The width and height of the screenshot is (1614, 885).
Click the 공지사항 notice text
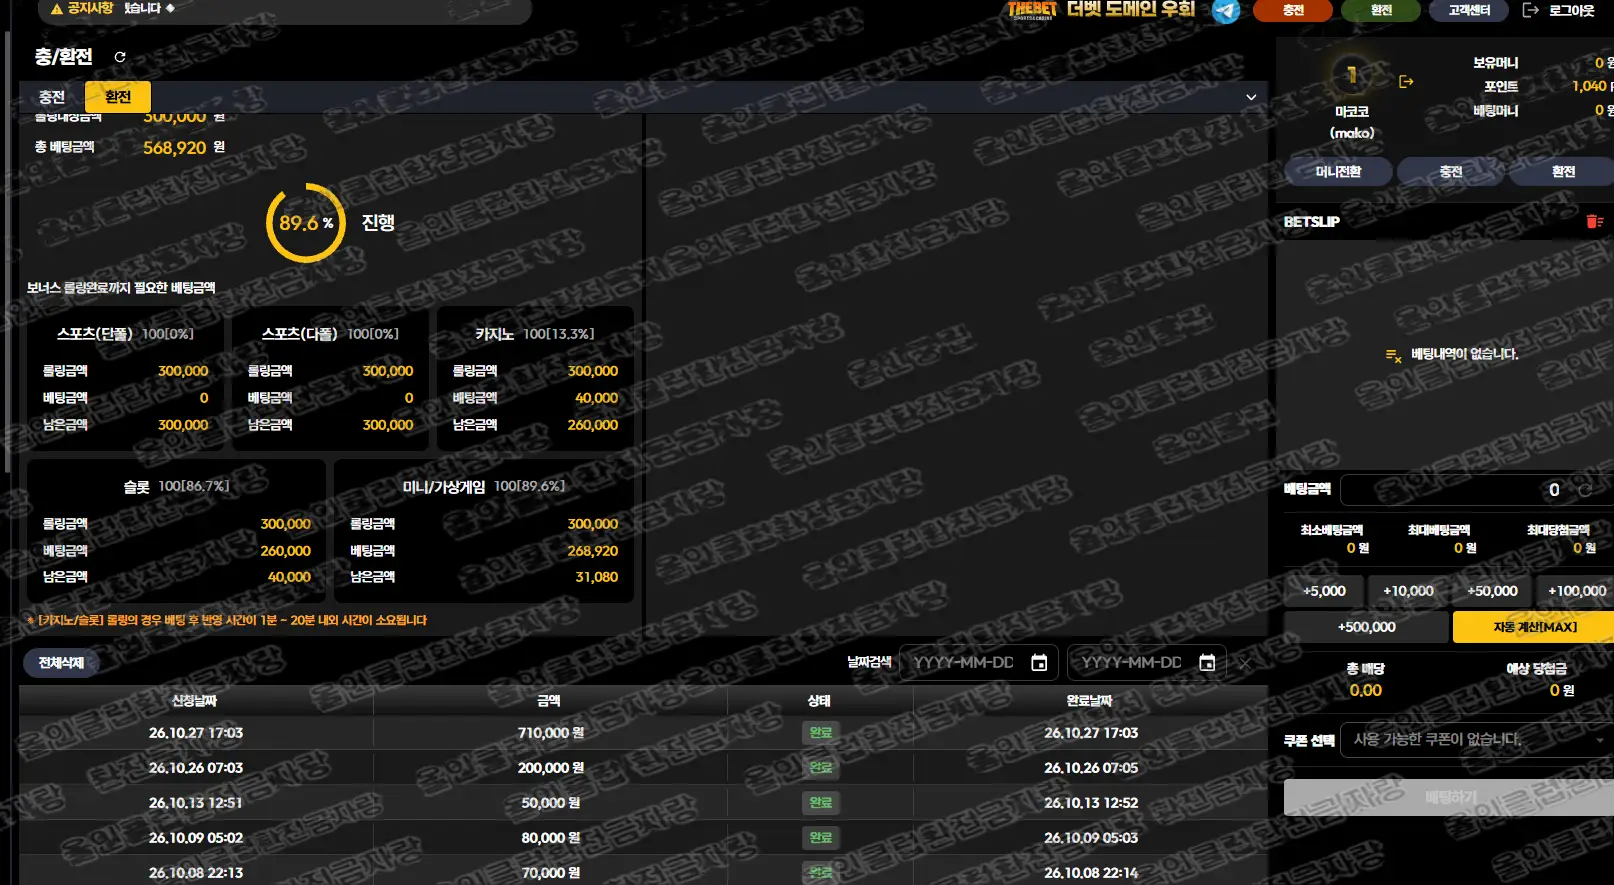[x=91, y=8]
